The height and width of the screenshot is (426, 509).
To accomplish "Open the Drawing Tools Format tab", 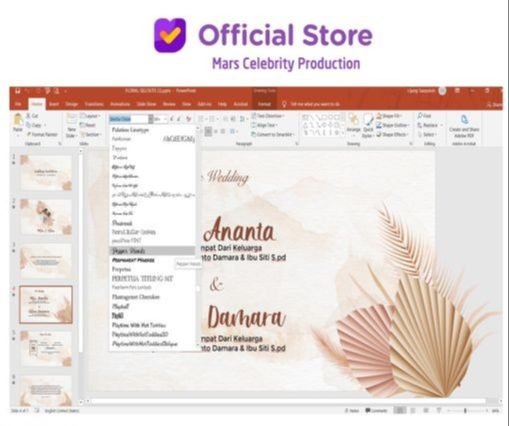I will [264, 104].
